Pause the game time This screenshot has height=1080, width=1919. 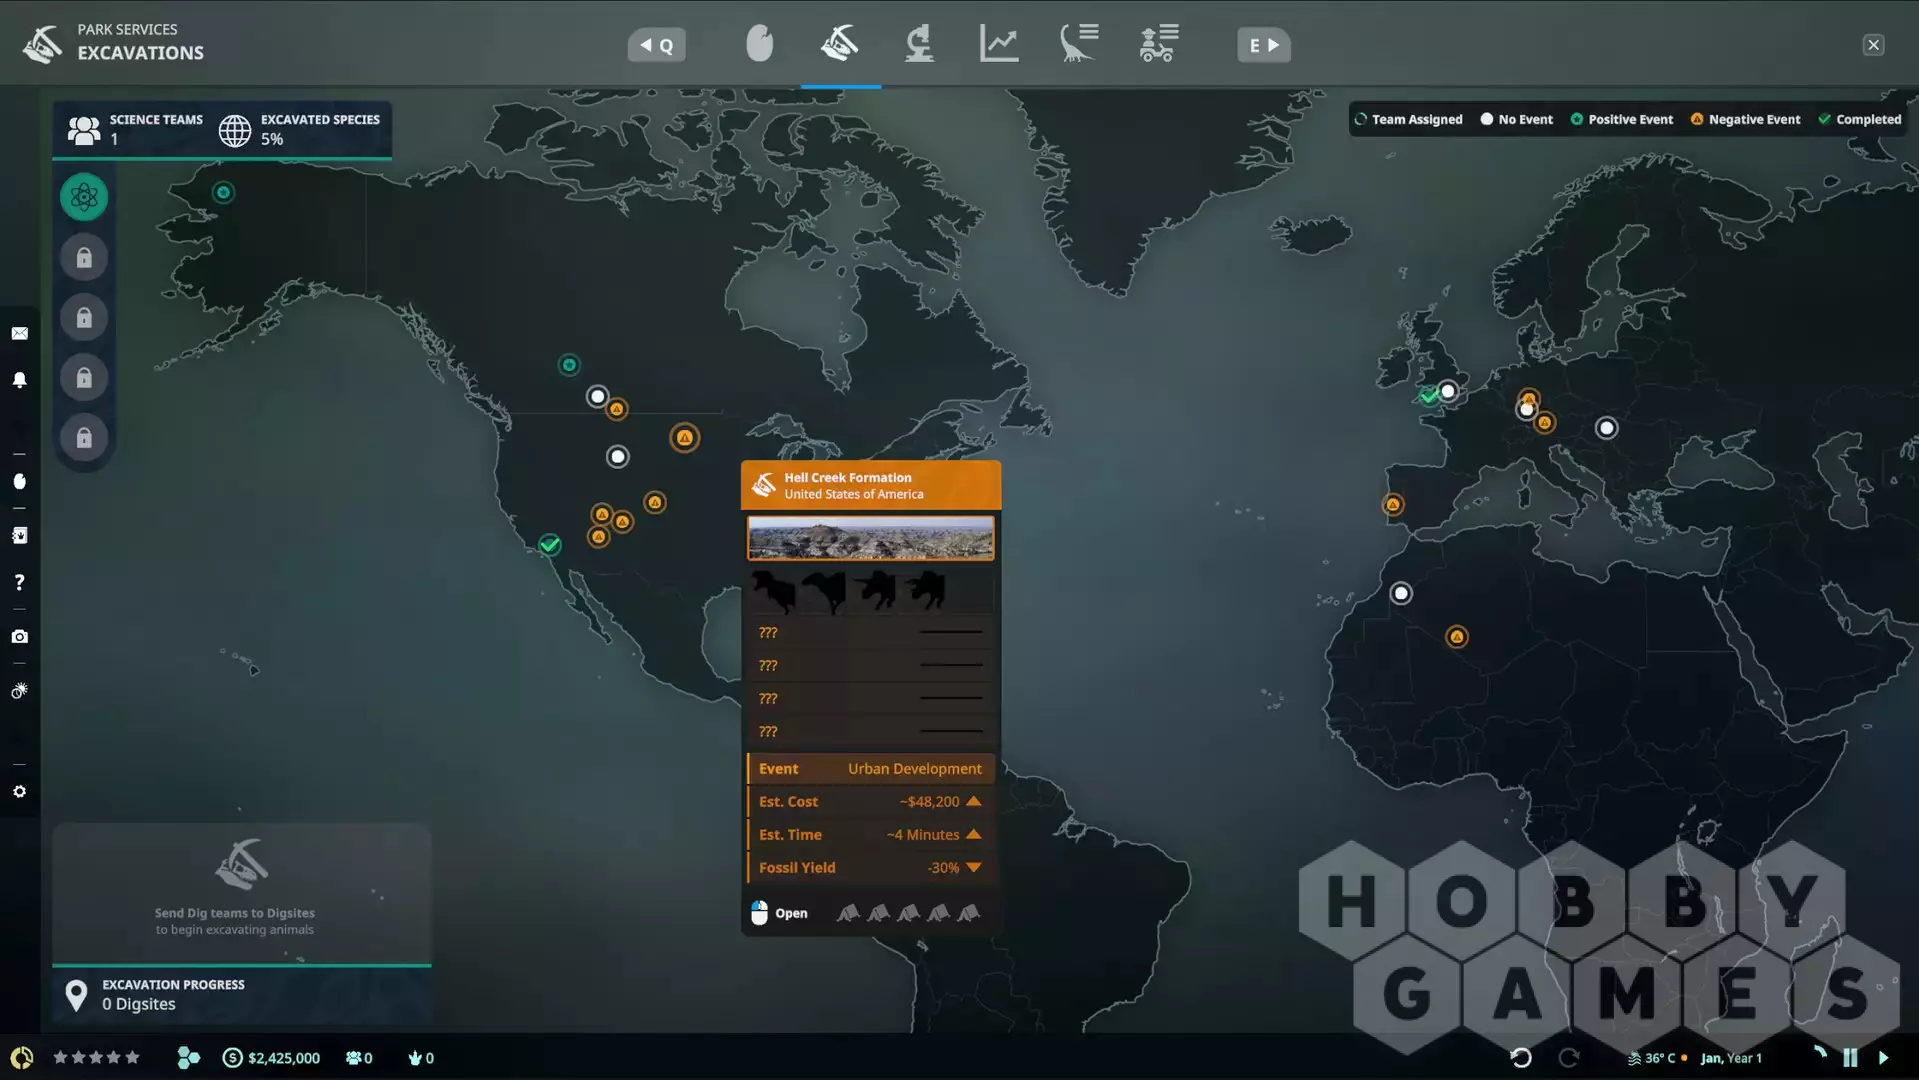click(x=1850, y=1058)
